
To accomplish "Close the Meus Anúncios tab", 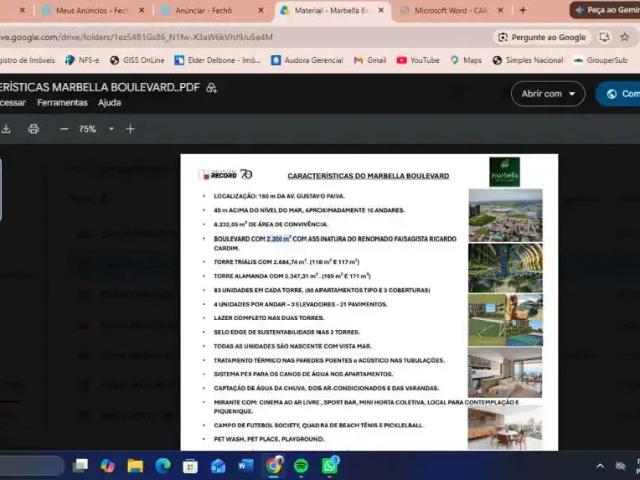I will pos(141,11).
